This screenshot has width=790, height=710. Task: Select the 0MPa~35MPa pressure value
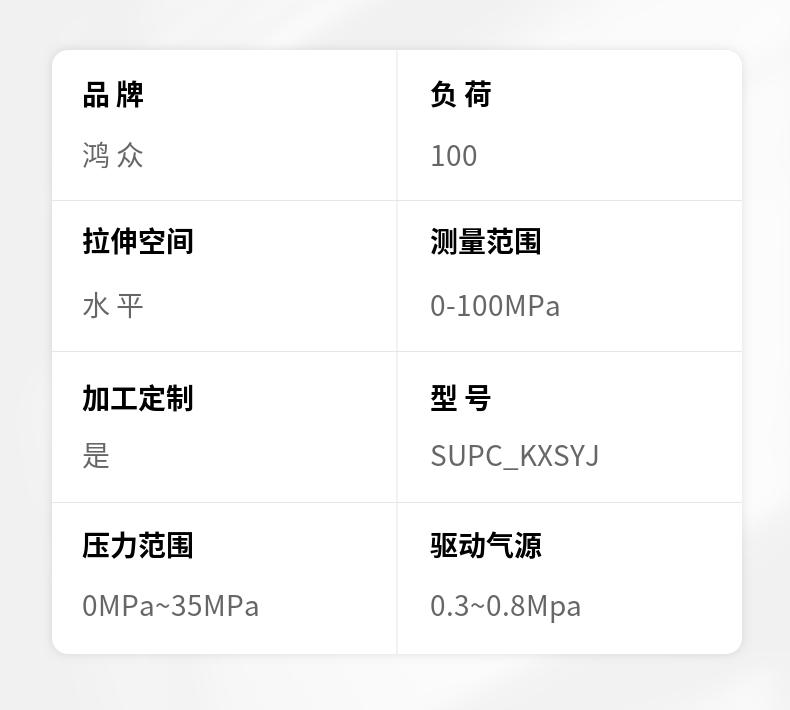(x=170, y=606)
